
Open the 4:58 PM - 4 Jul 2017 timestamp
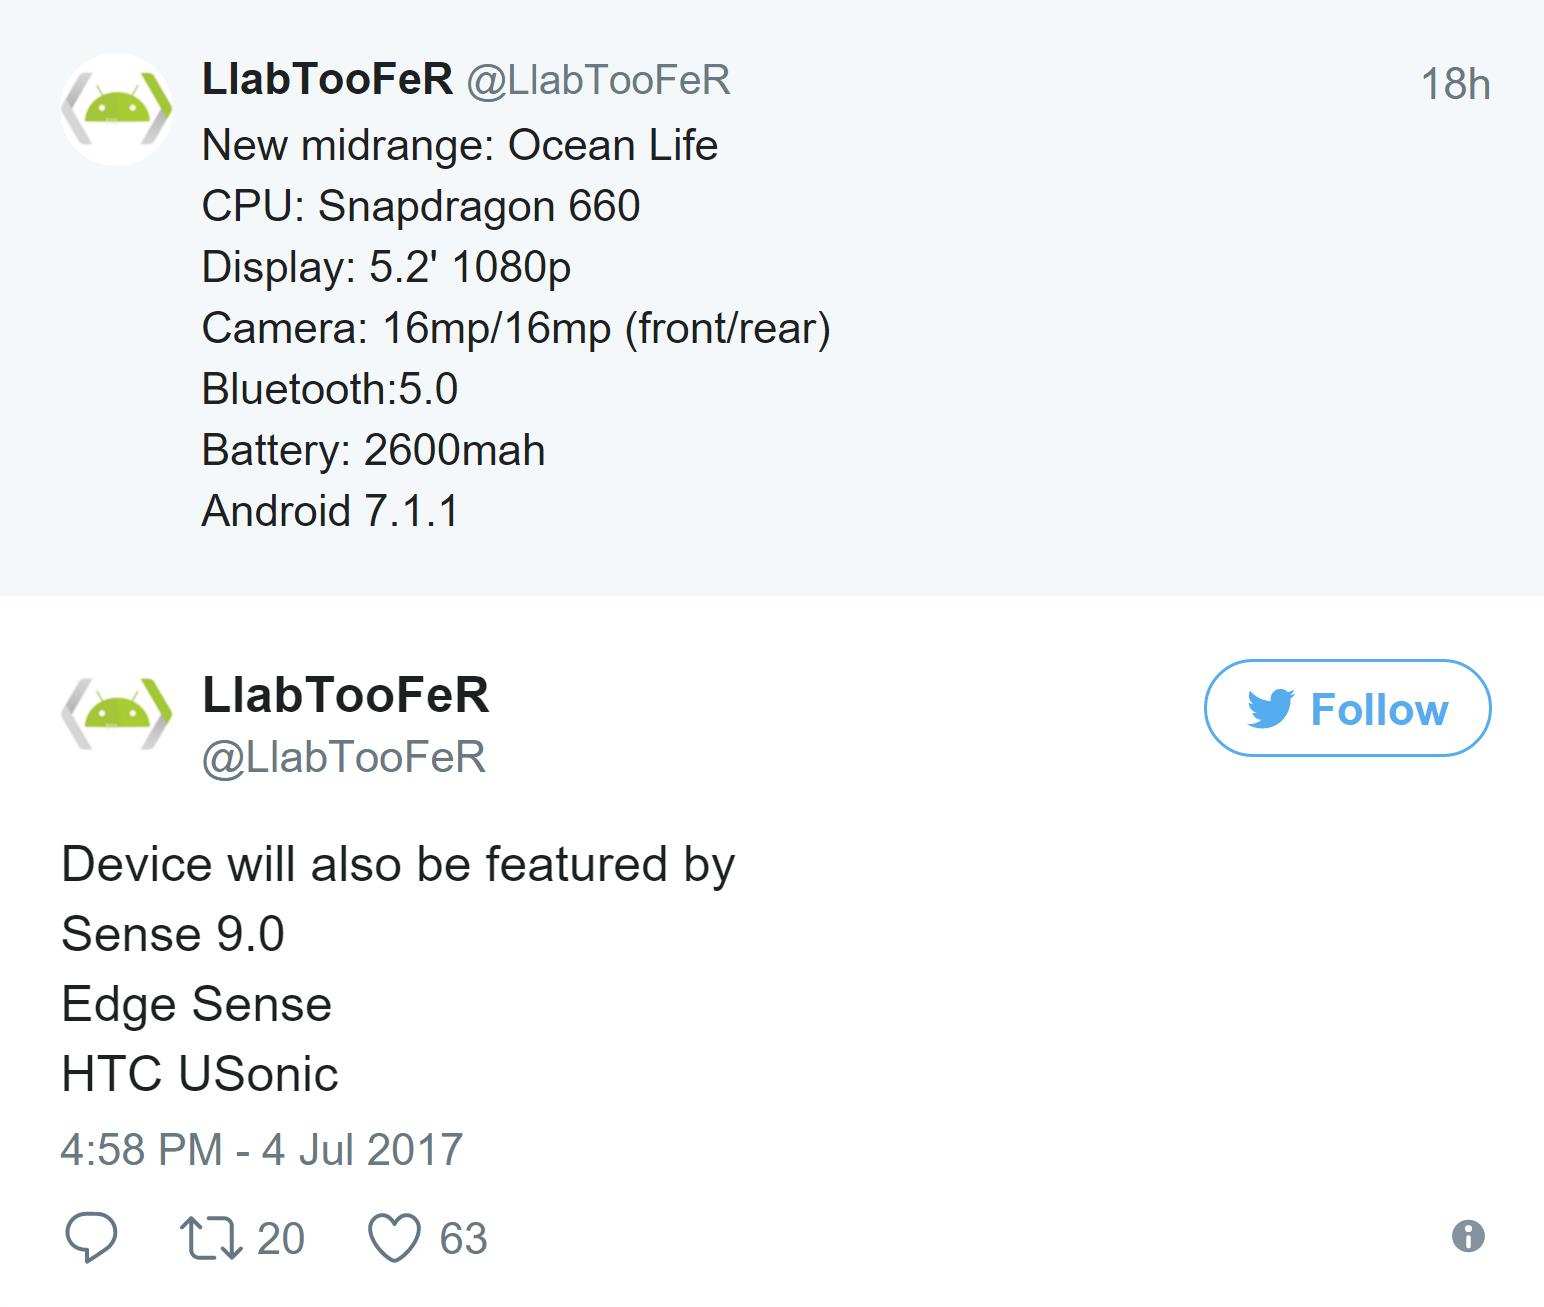click(260, 1148)
